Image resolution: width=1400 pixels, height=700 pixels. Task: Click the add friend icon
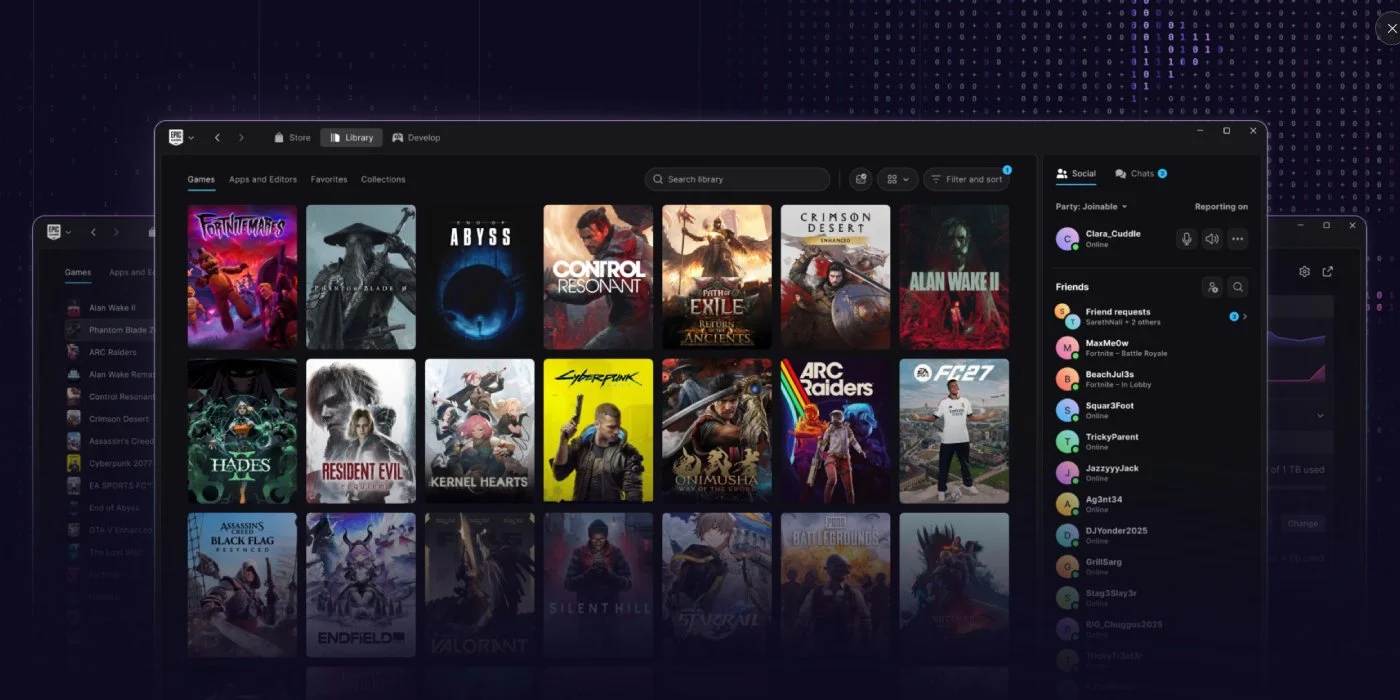[x=1212, y=287]
